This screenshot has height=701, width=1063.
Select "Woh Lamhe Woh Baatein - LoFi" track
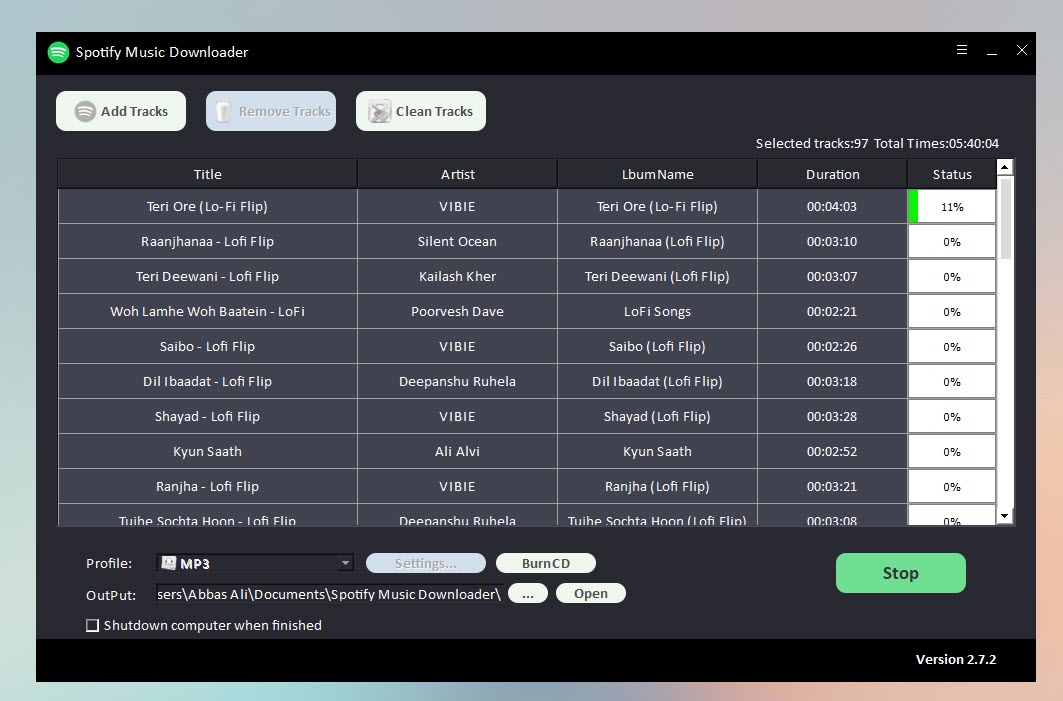(207, 311)
